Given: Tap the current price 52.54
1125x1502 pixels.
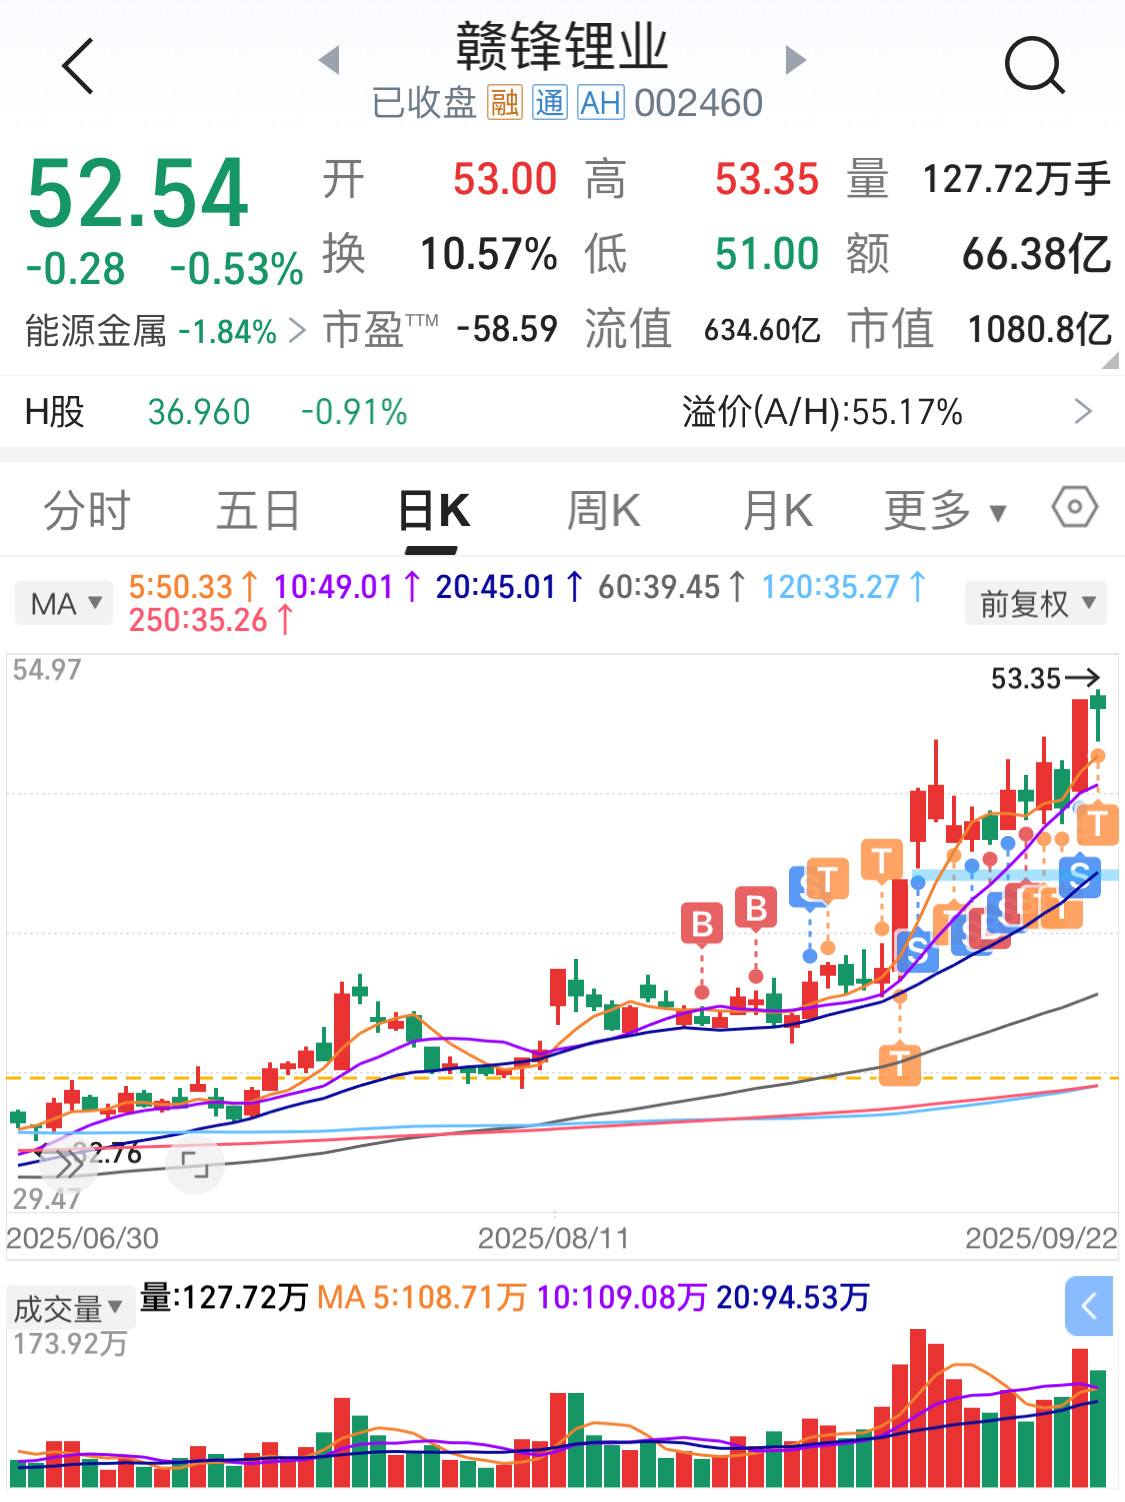Looking at the screenshot, I should click(138, 193).
